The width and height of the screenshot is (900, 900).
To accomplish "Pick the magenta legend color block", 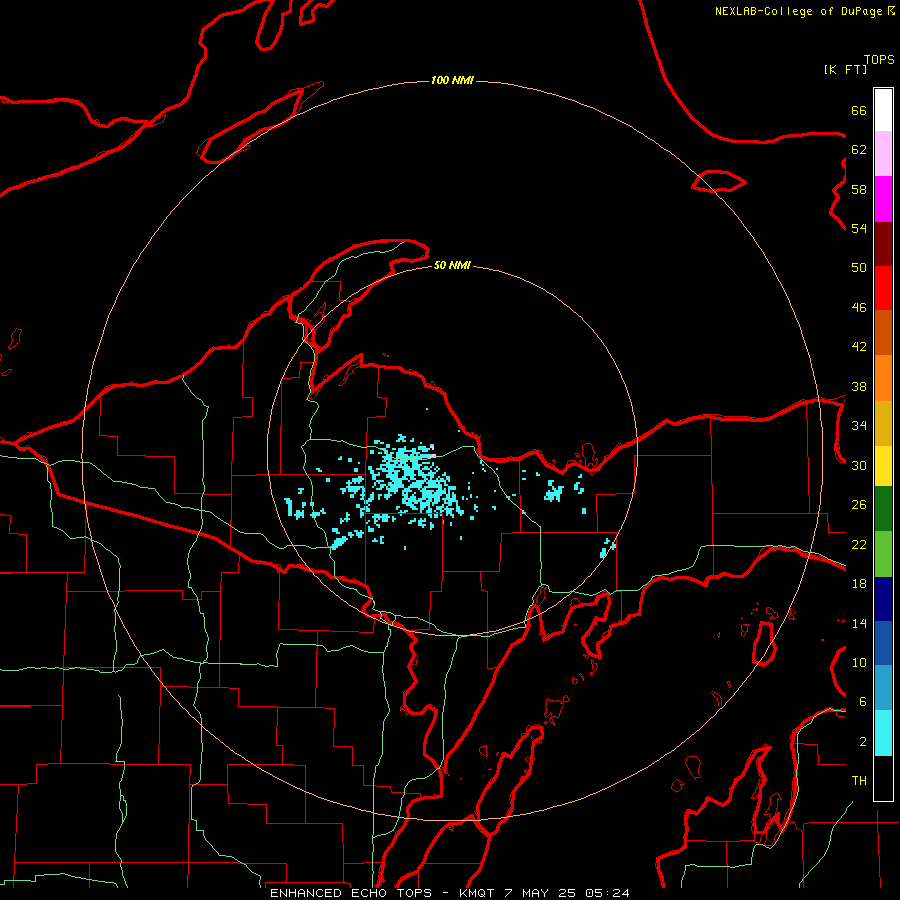I will pyautogui.click(x=883, y=199).
